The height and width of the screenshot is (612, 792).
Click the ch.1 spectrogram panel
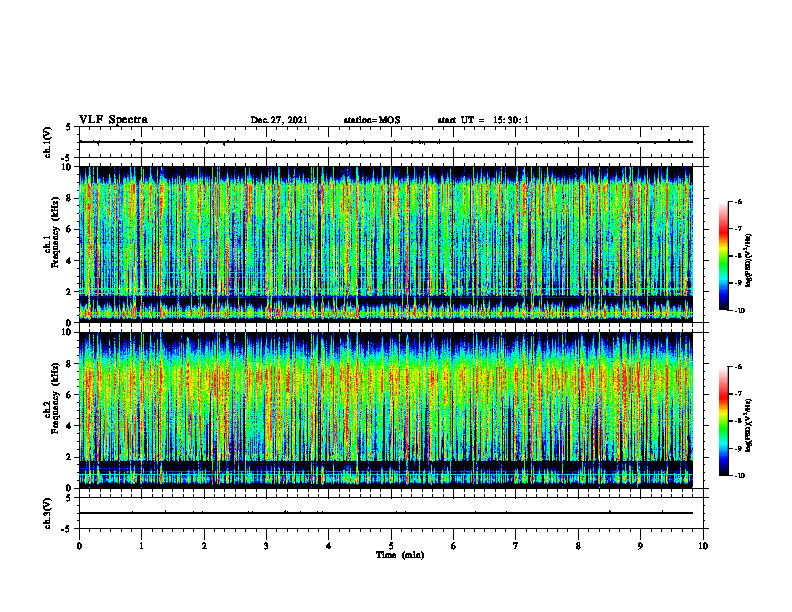click(x=386, y=244)
